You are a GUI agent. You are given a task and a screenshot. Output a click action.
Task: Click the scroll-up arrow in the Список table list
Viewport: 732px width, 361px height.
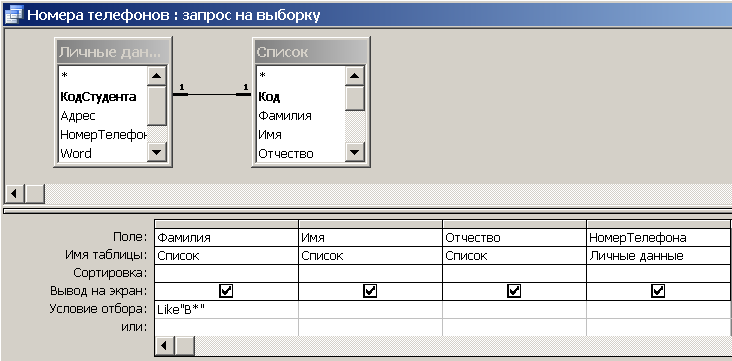coord(355,76)
